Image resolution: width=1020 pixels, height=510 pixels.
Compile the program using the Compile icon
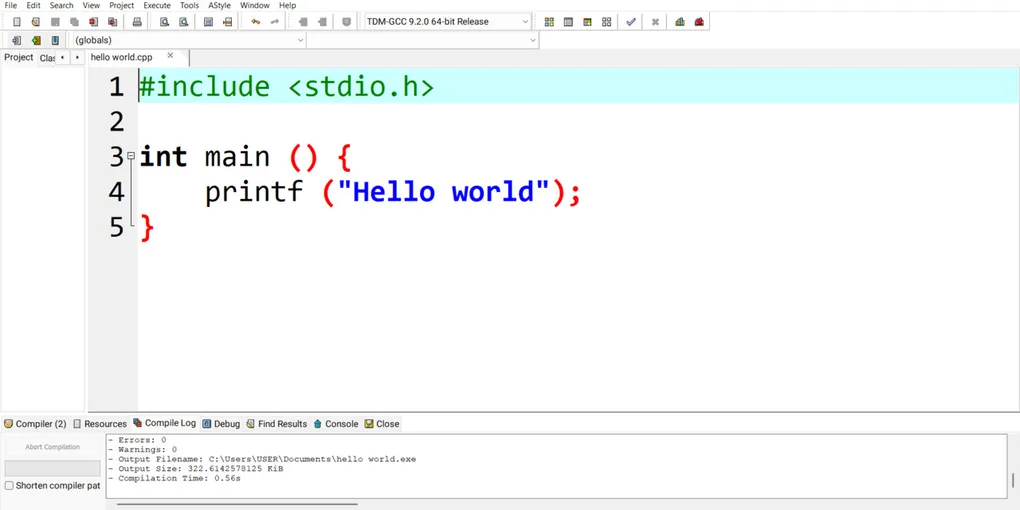(x=549, y=21)
